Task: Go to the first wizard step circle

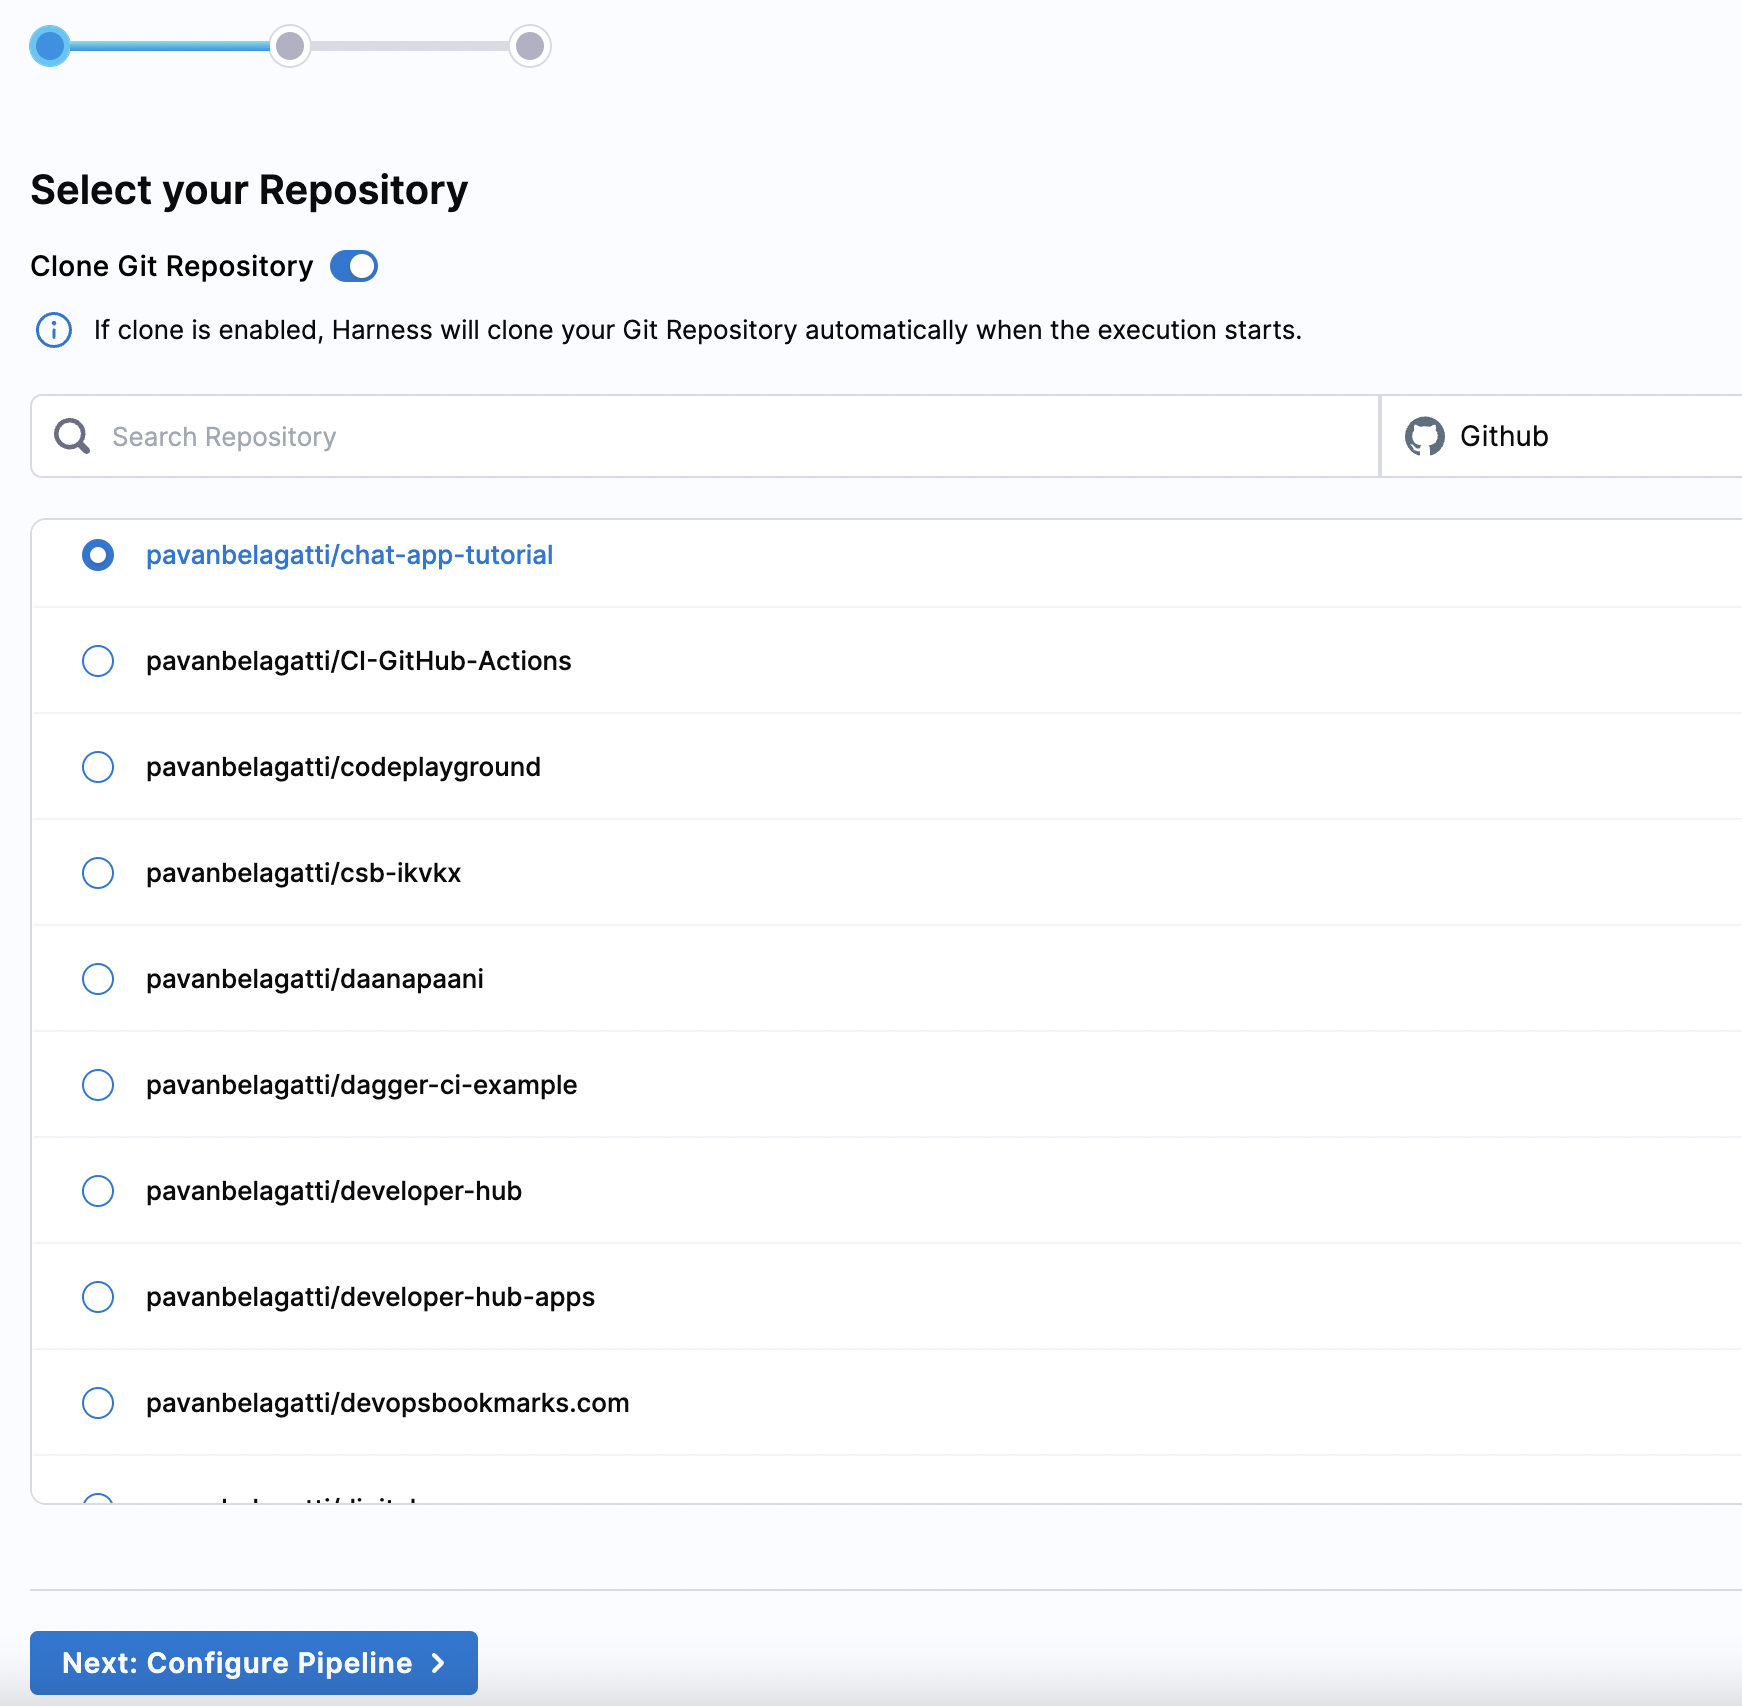Action: 50,46
